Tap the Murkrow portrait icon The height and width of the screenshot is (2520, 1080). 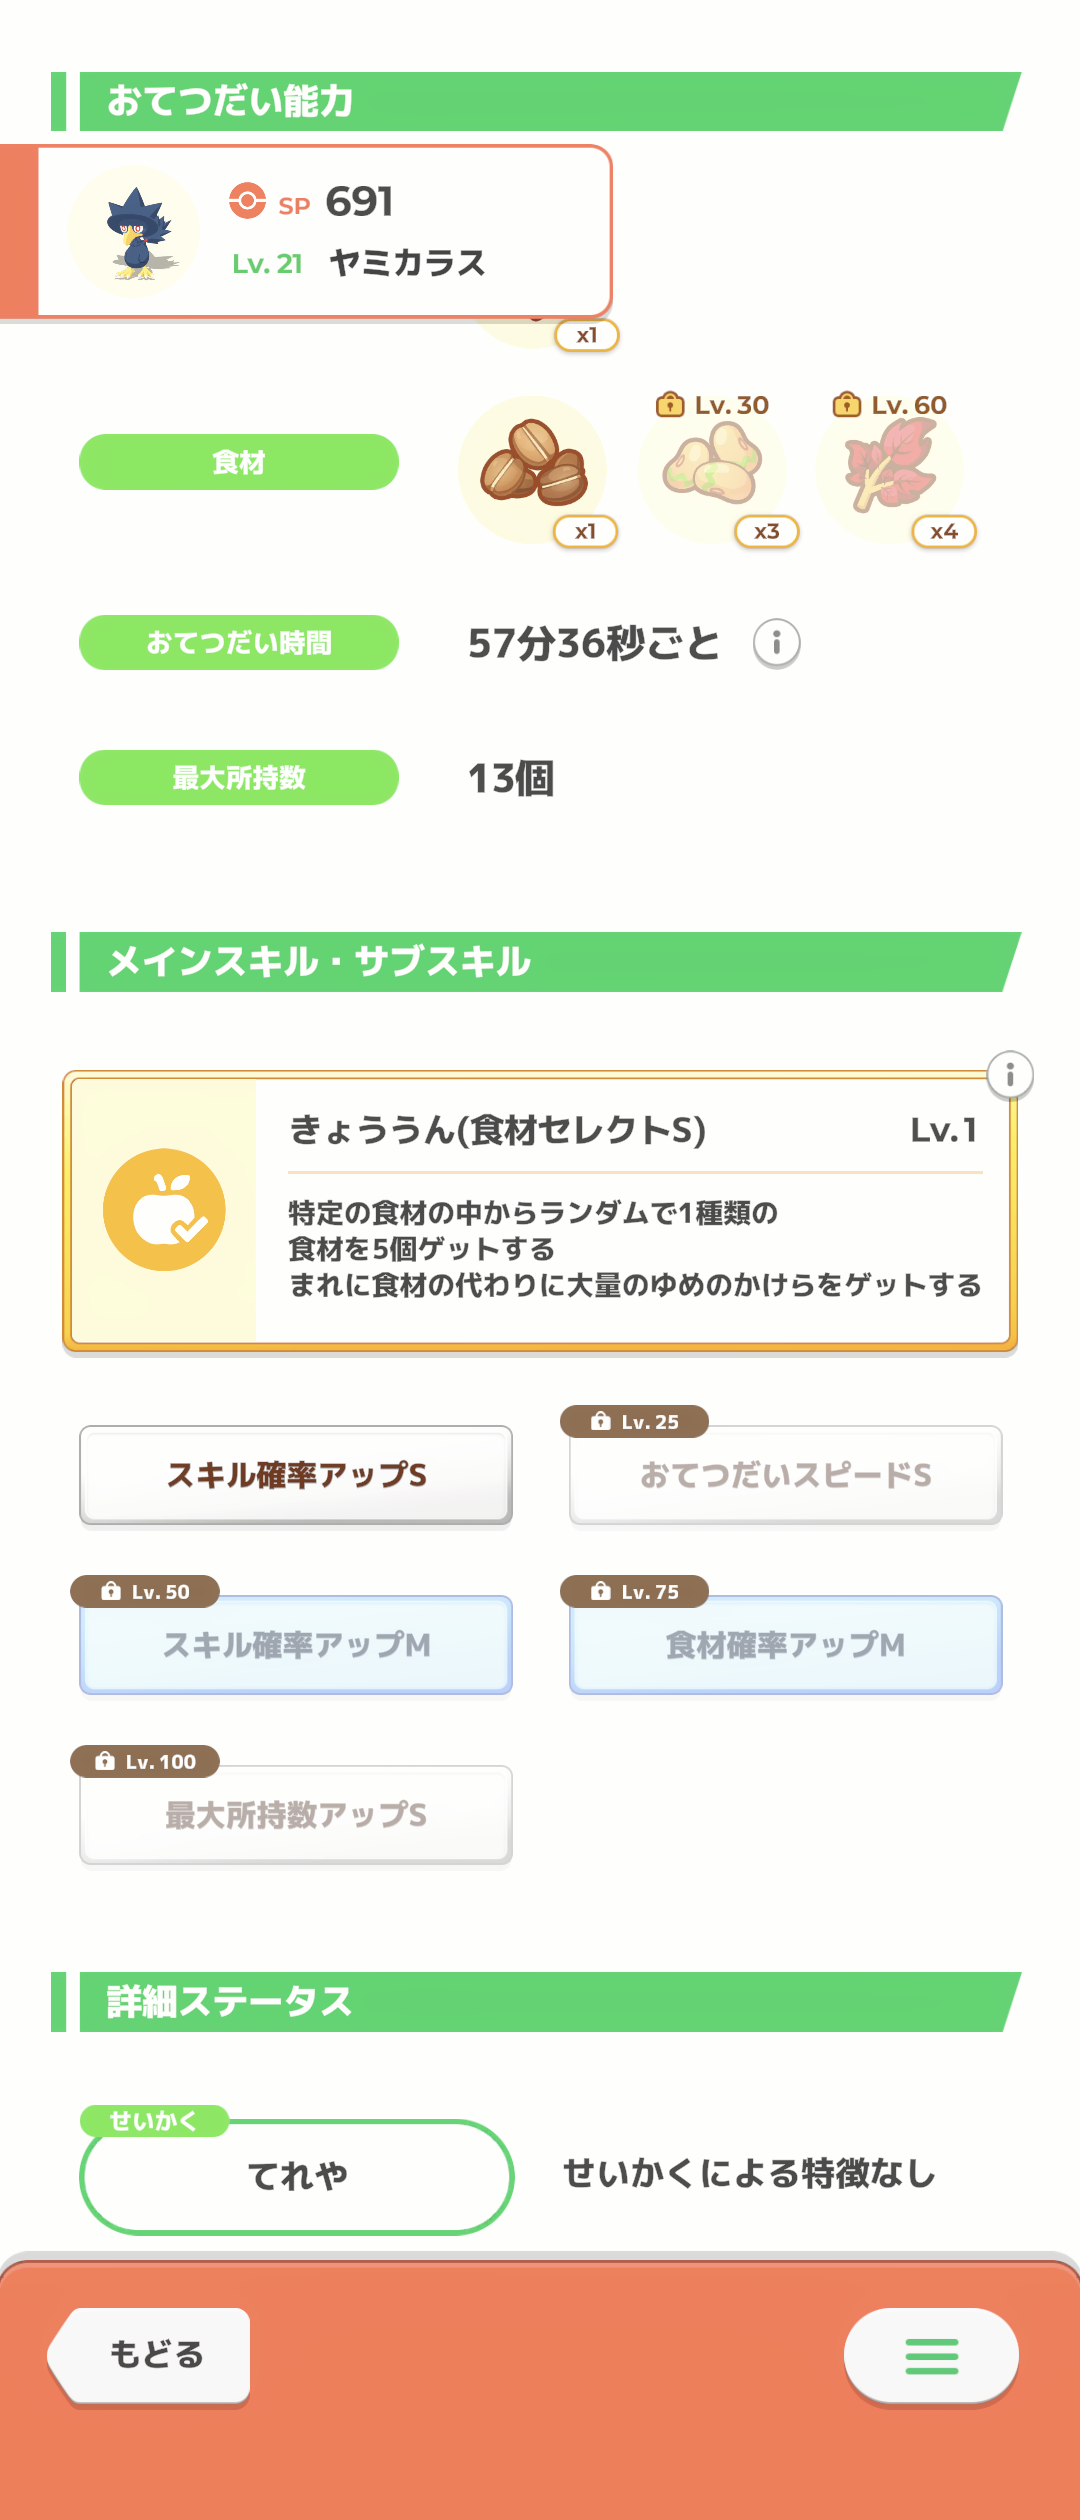pyautogui.click(x=133, y=232)
